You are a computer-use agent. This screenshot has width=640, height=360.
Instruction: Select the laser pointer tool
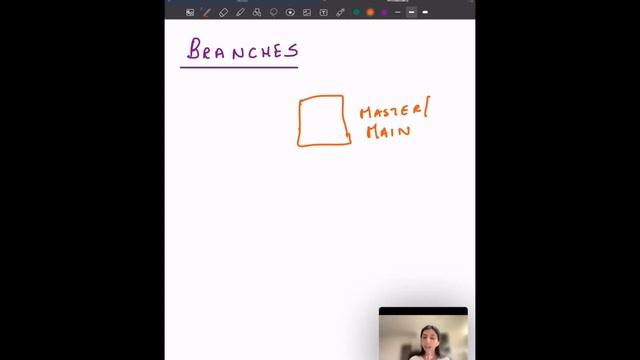pyautogui.click(x=340, y=13)
